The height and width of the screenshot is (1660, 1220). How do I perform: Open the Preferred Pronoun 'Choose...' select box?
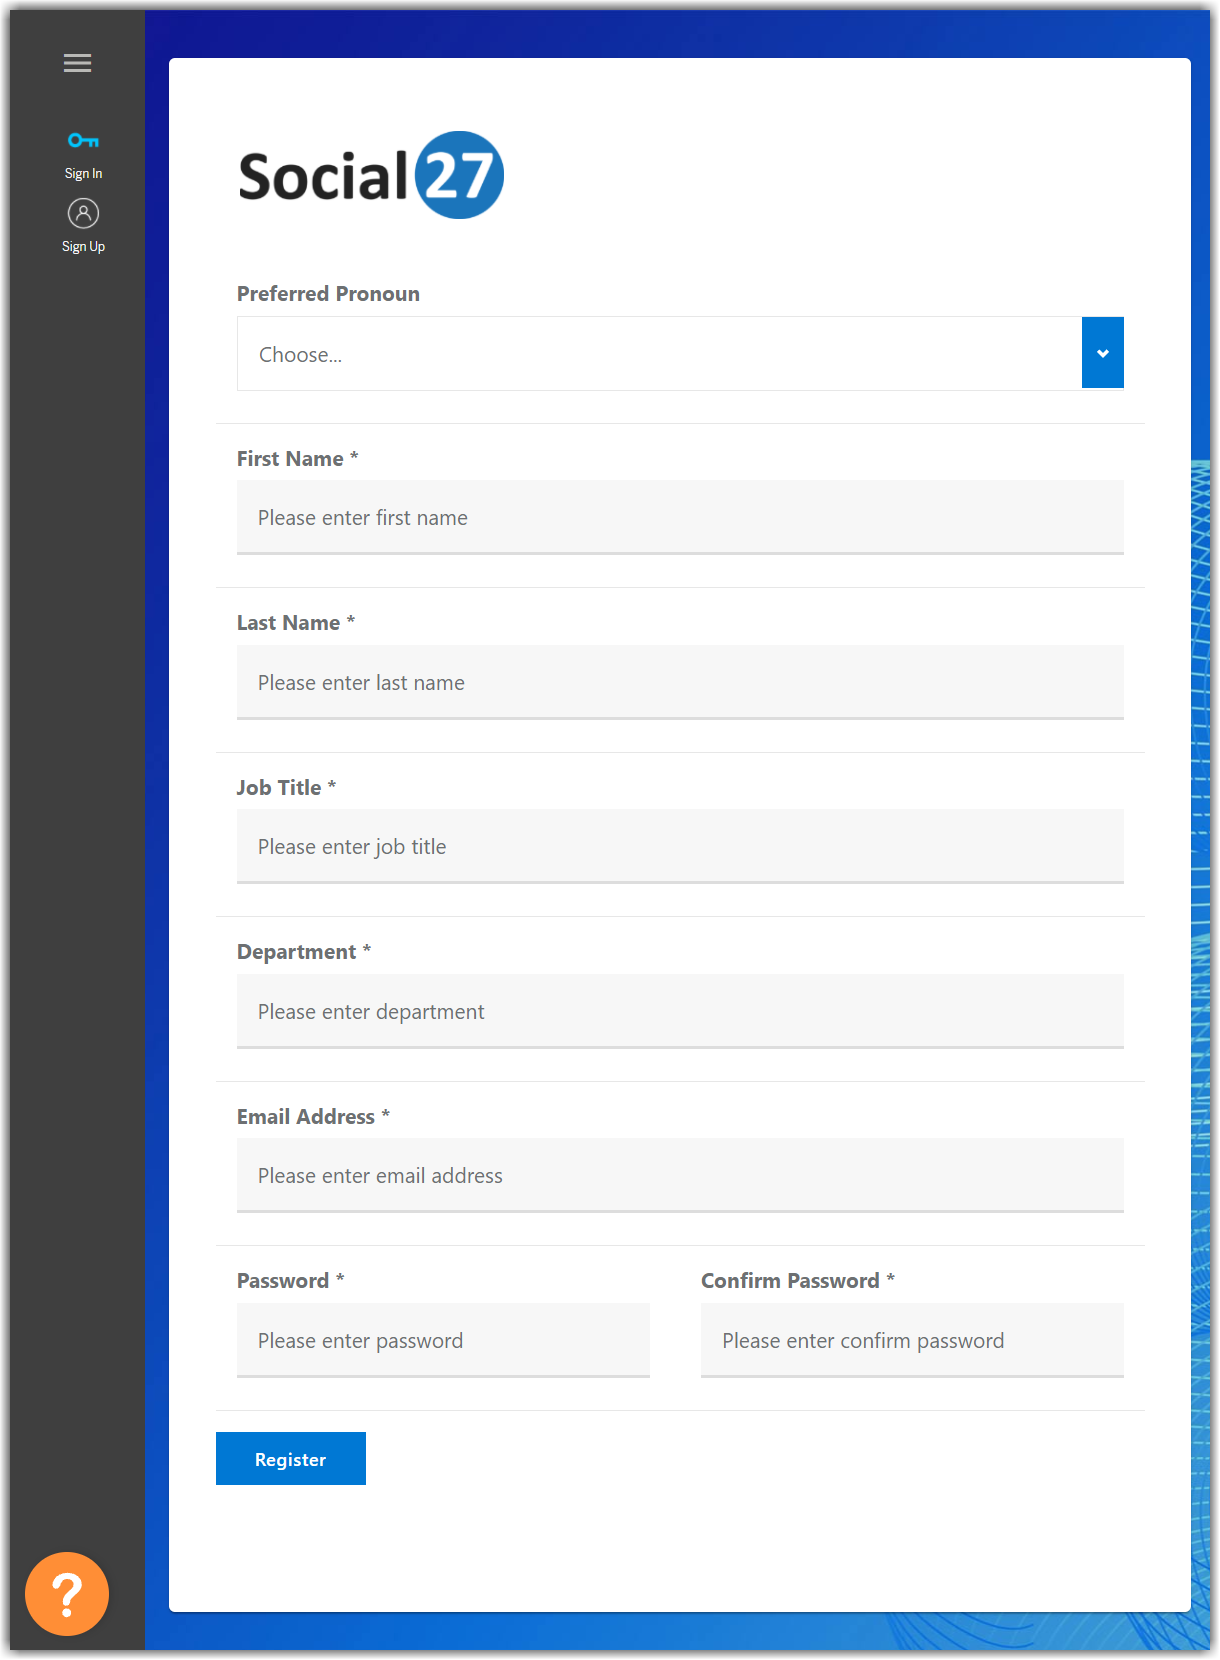(x=659, y=354)
